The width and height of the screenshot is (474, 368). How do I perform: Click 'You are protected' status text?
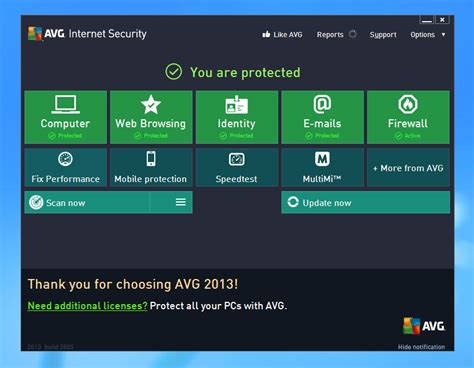pyautogui.click(x=245, y=72)
